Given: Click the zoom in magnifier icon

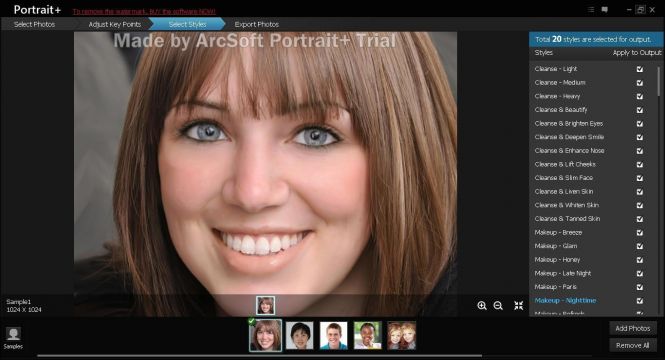Looking at the screenshot, I should pos(482,305).
